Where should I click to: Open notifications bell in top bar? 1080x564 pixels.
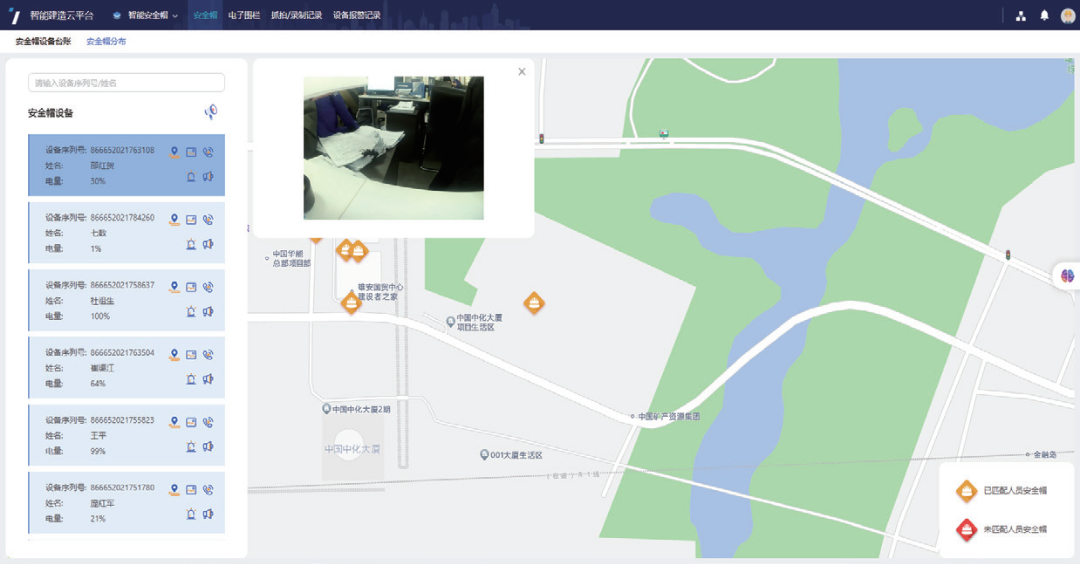(1044, 15)
